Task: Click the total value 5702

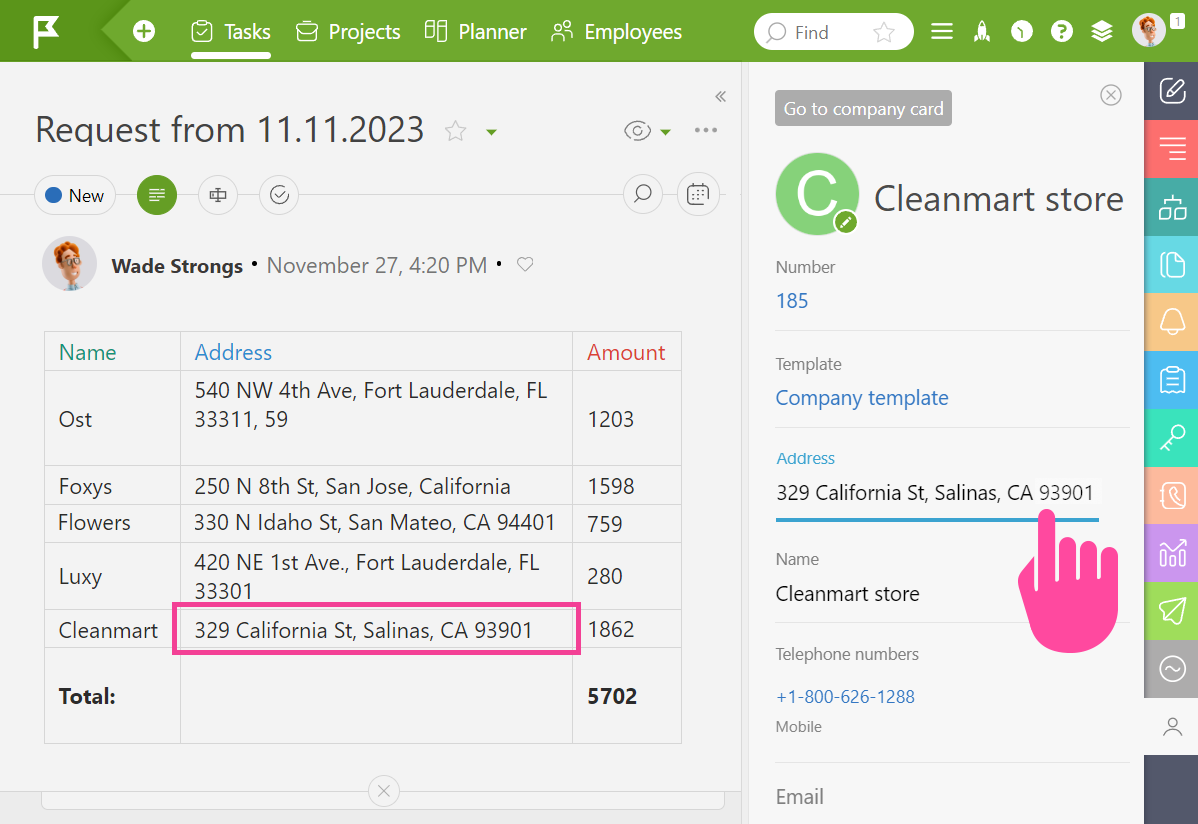Action: [x=612, y=696]
